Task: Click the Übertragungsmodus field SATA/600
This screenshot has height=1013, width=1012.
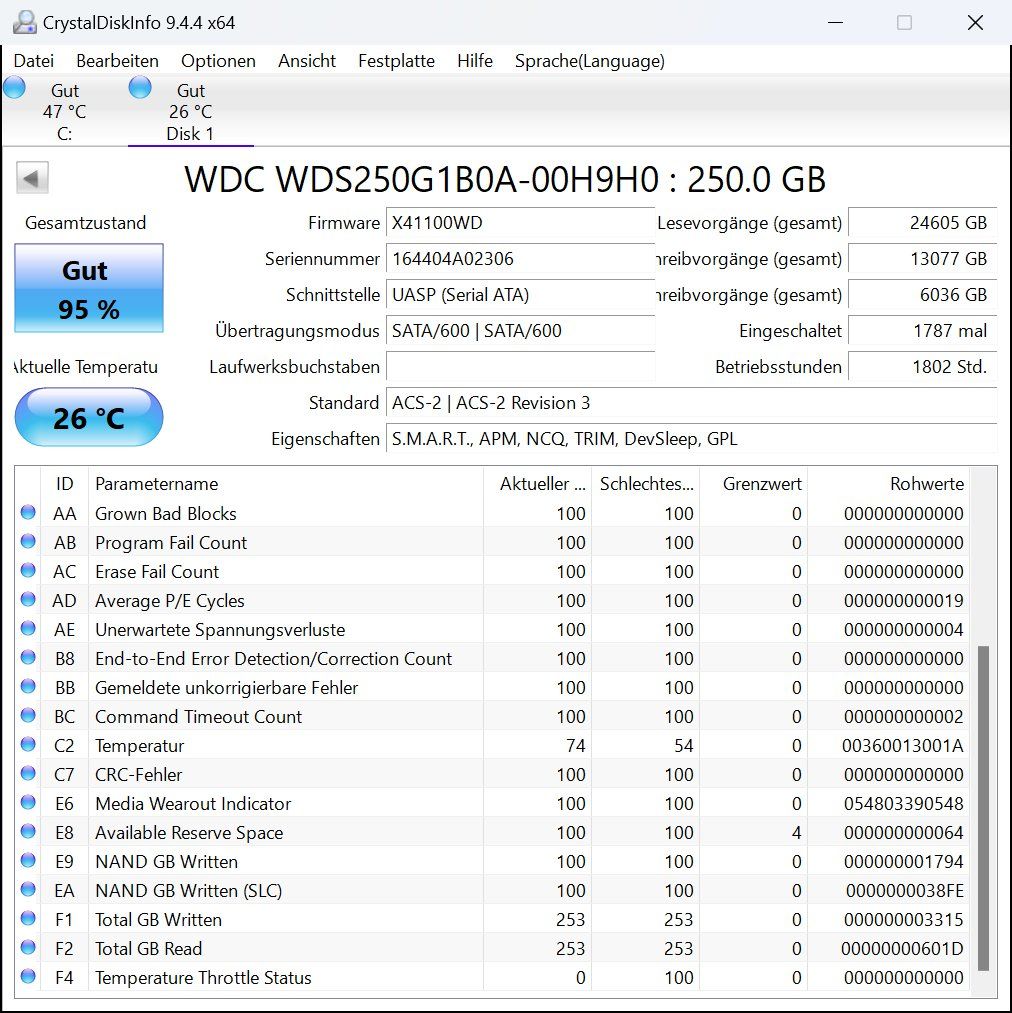Action: click(520, 331)
